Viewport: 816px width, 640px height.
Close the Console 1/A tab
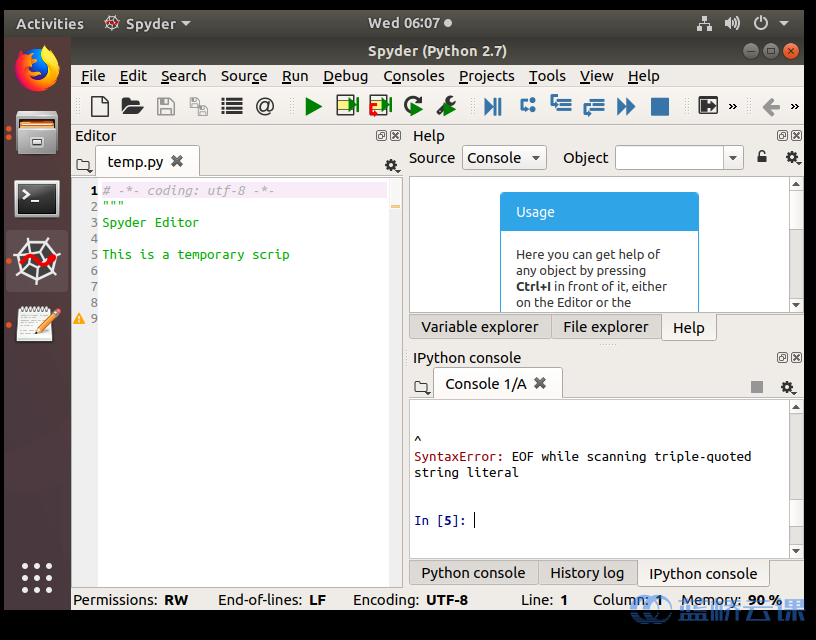tap(540, 383)
